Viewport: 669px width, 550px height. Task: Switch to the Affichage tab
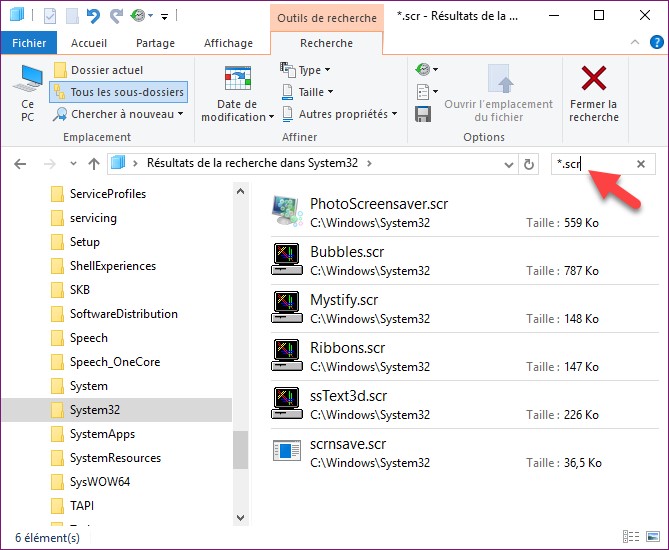[228, 43]
